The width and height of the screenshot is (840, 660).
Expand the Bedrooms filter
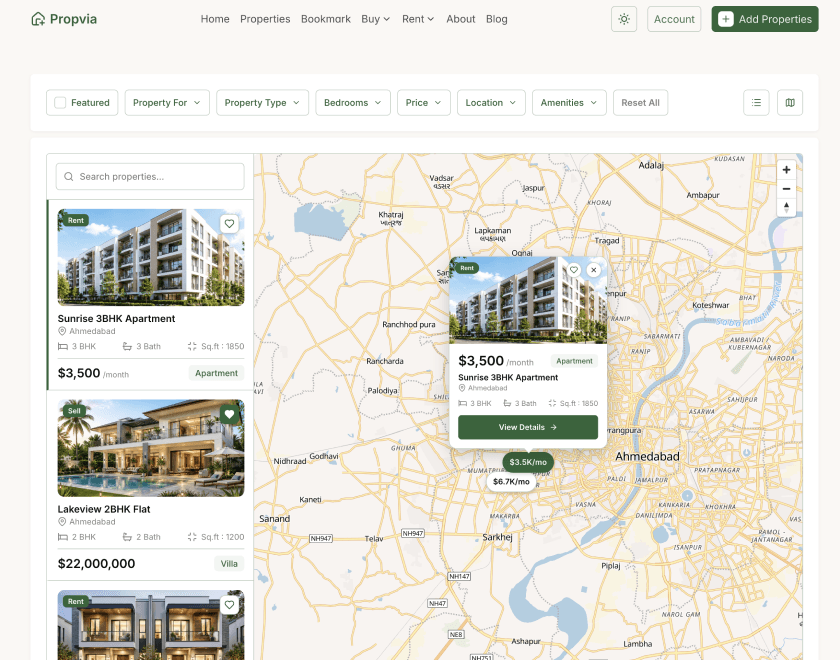tap(353, 102)
